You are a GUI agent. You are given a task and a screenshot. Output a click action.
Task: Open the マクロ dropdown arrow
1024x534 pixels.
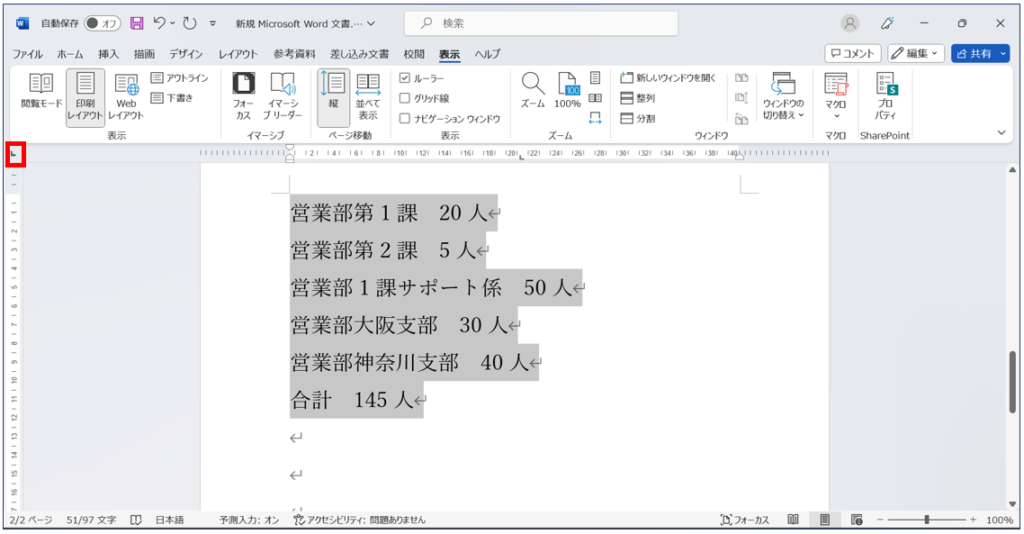point(837,116)
